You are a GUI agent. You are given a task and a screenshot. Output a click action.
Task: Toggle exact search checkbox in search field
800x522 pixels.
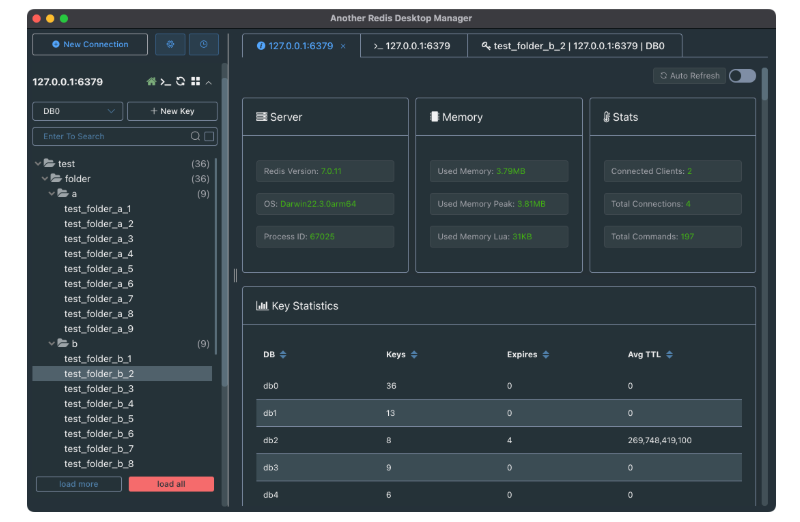(x=209, y=136)
